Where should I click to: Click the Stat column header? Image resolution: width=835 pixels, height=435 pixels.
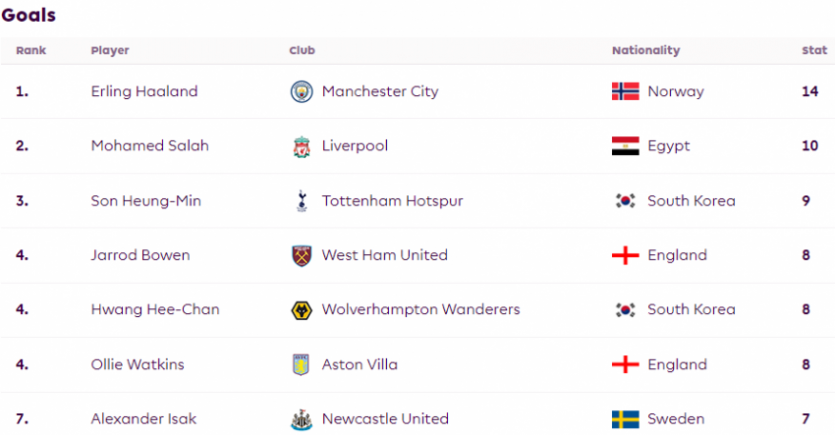point(813,50)
